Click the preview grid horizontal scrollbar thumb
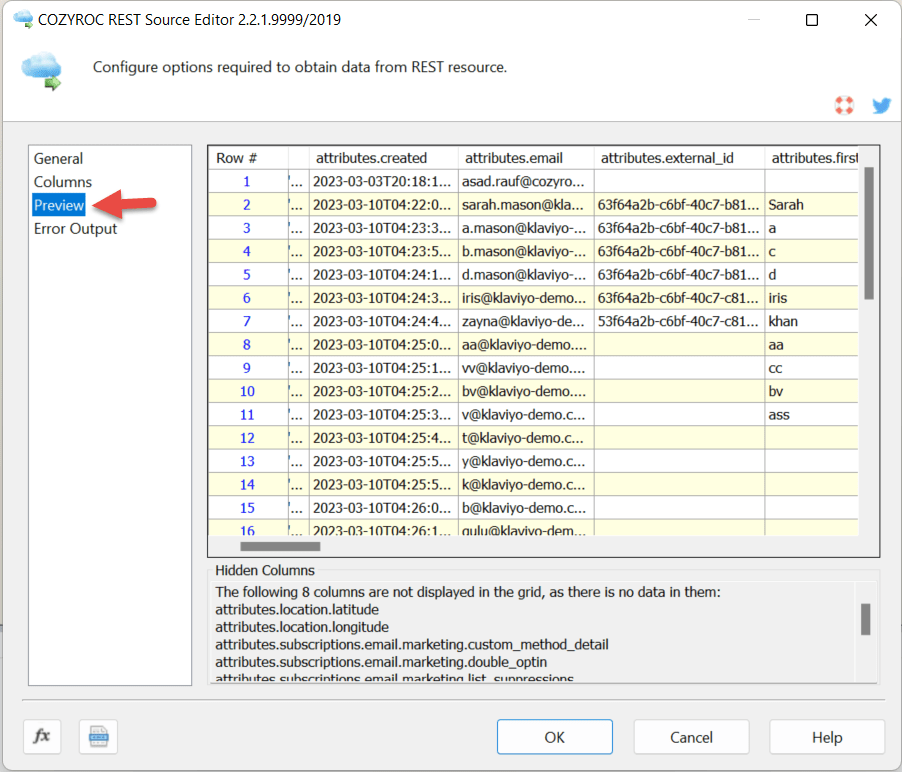902x772 pixels. [x=280, y=546]
